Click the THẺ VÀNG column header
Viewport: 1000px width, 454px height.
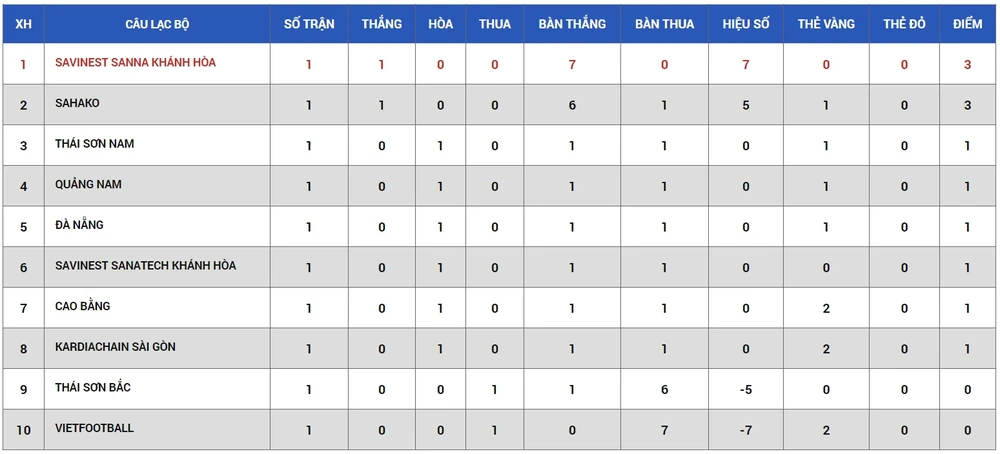(x=826, y=23)
